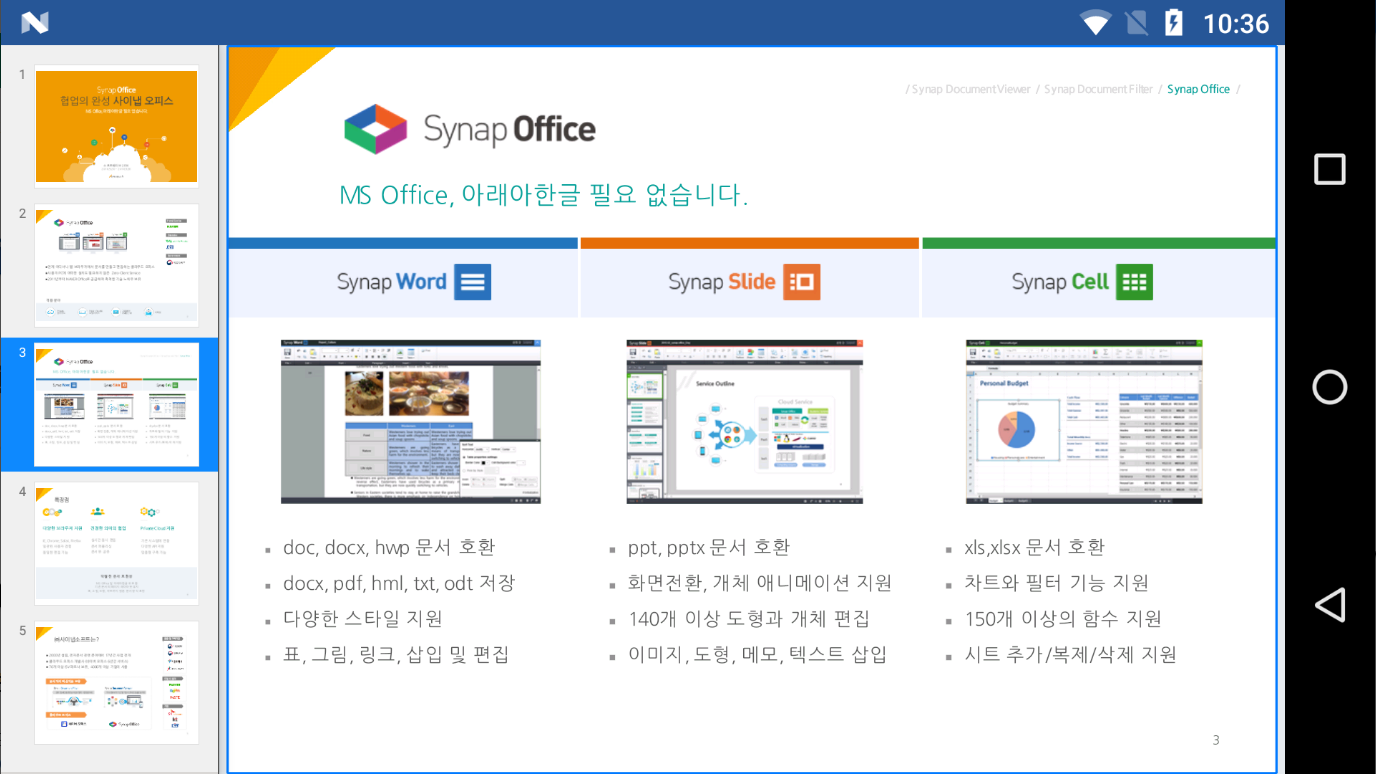
Task: Tap the Synap Slide heading
Action: tap(722, 282)
